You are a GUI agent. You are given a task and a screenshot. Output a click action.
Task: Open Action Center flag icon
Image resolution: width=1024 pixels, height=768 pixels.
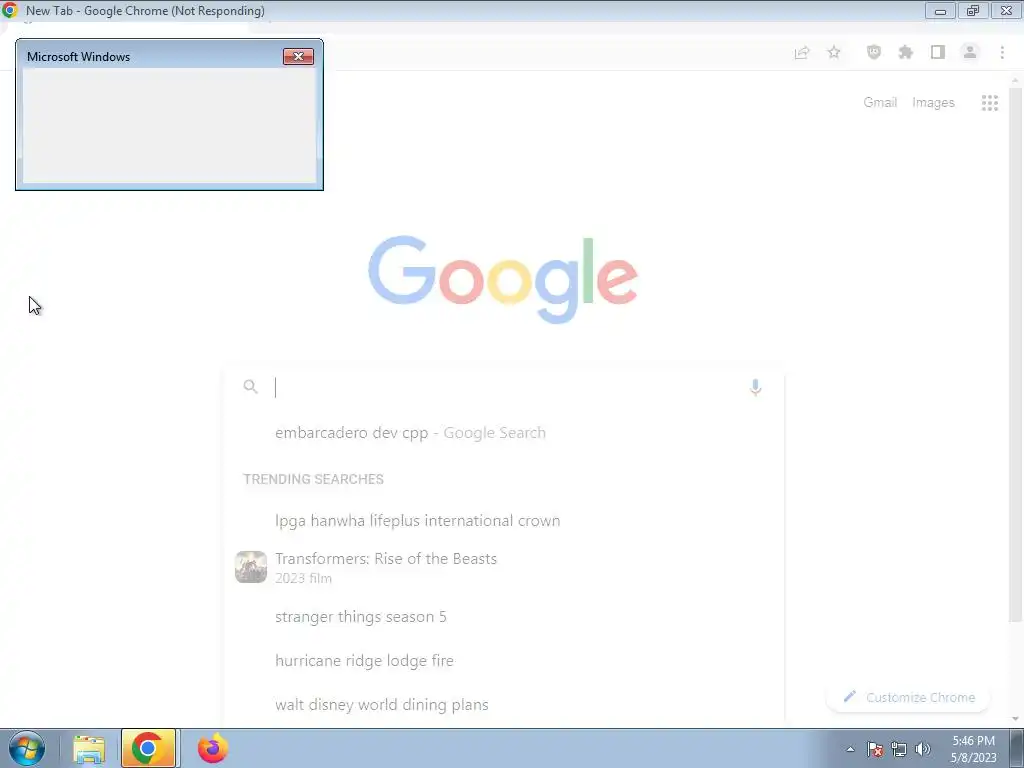pos(875,749)
